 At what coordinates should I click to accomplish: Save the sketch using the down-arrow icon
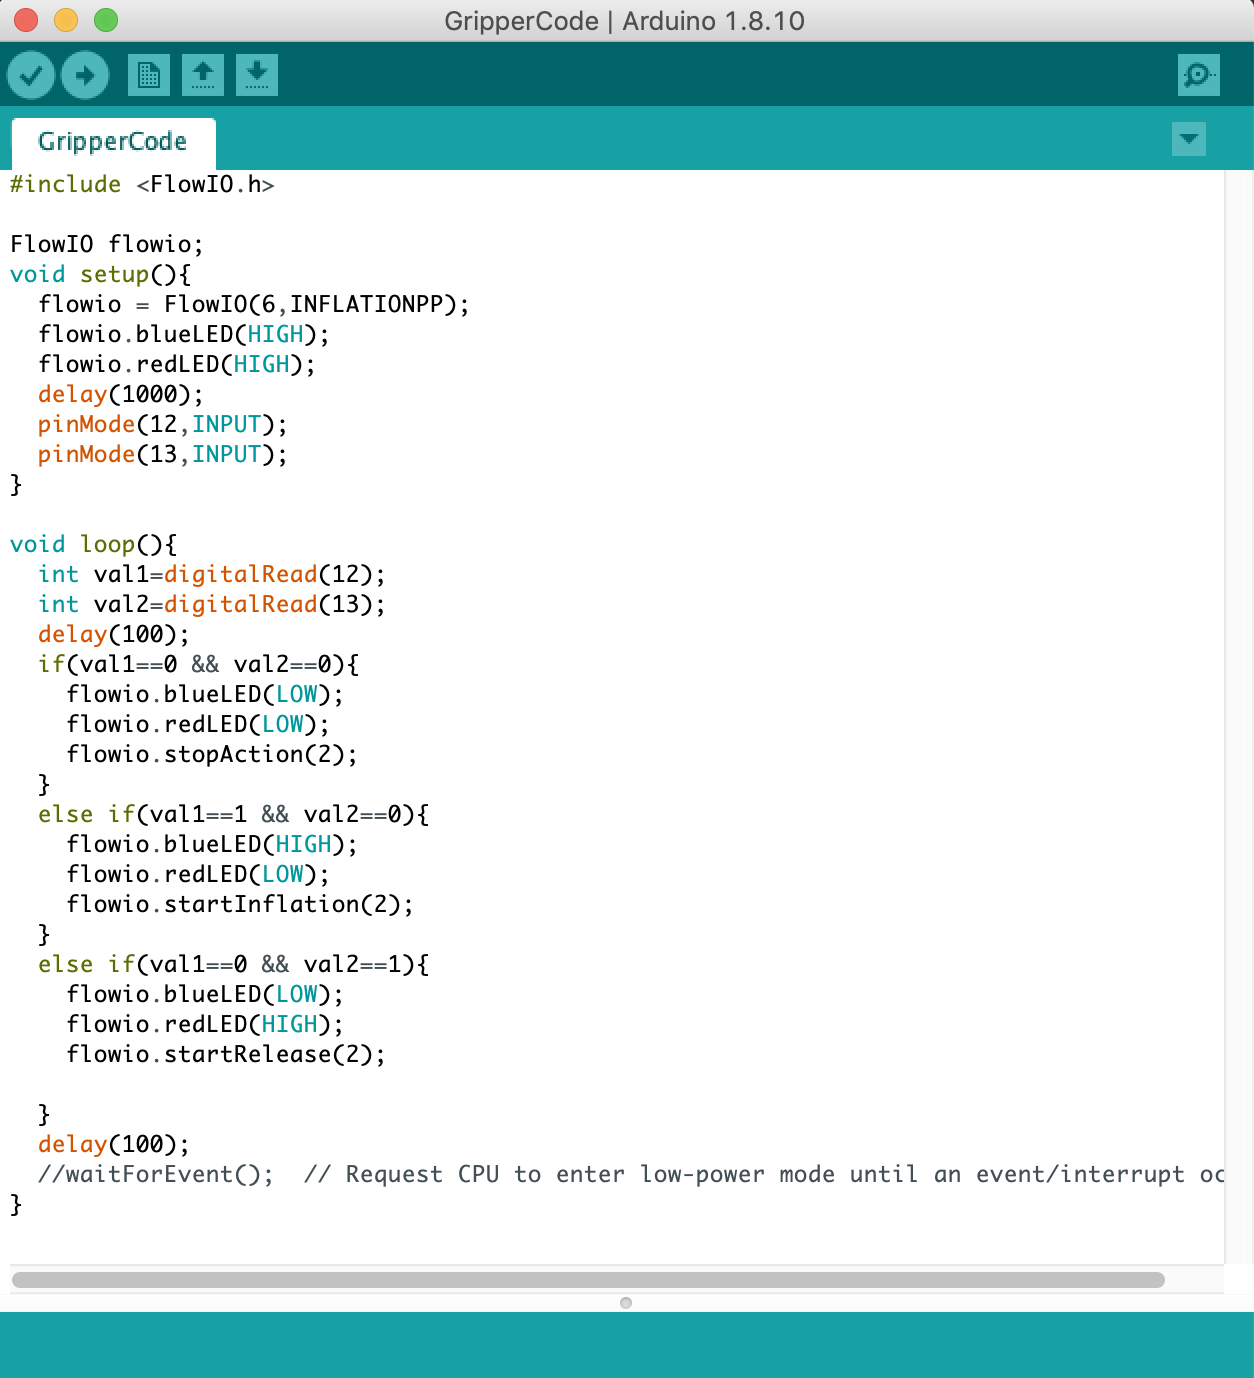[x=257, y=75]
